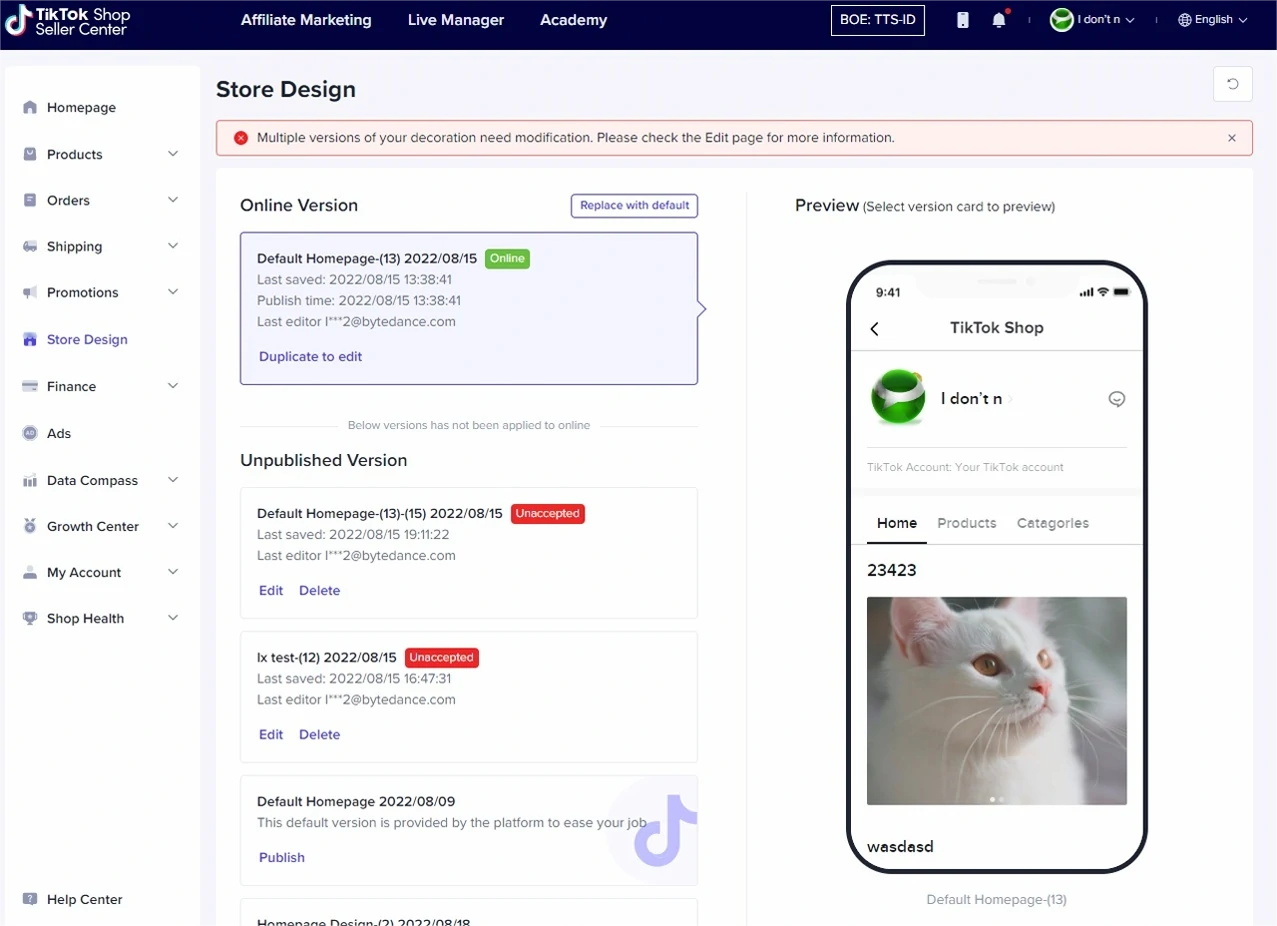Click the white cat banner image
1277x926 pixels.
click(996, 700)
